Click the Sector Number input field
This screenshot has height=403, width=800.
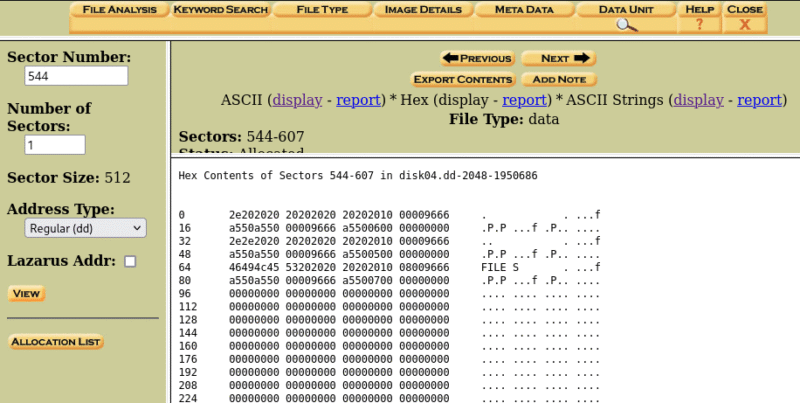pos(76,76)
